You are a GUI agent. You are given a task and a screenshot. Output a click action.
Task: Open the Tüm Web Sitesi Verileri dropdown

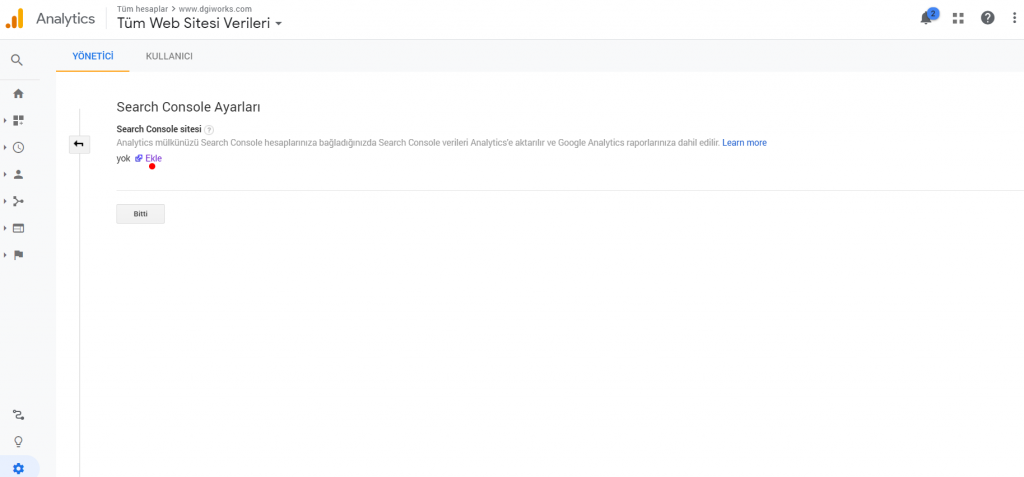199,23
